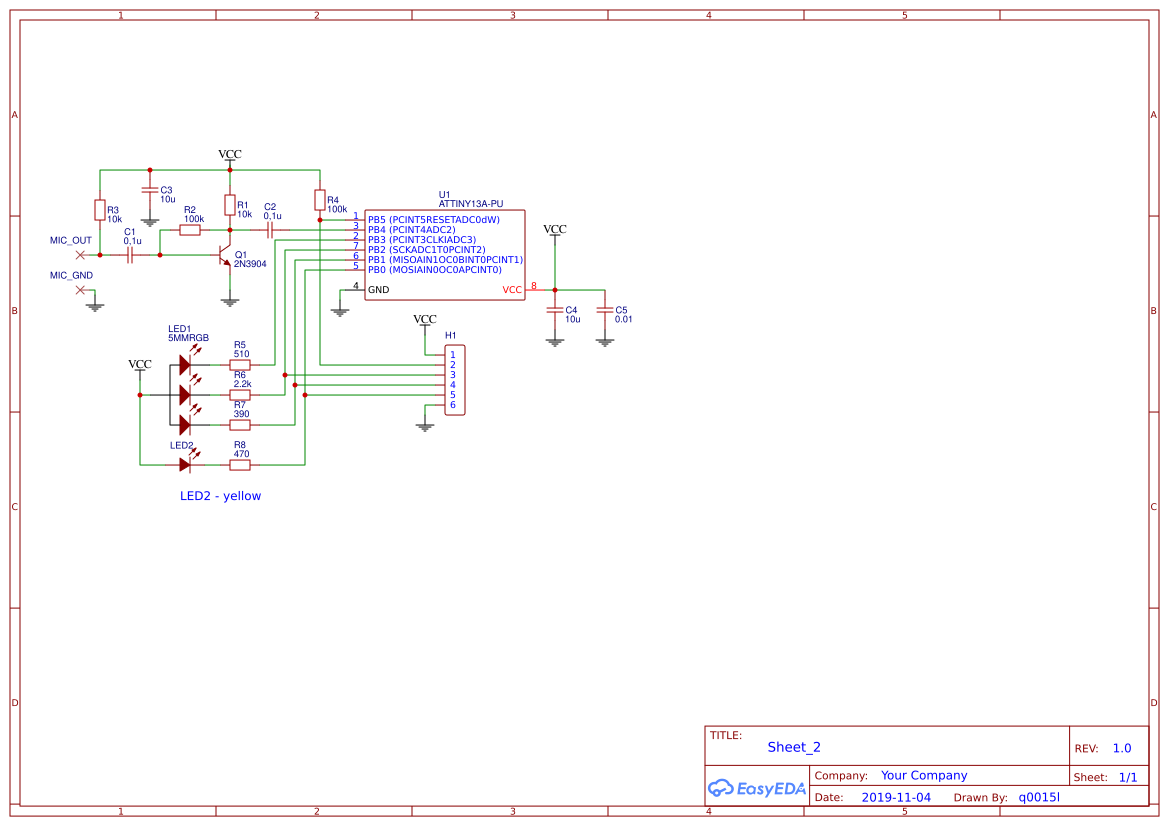The height and width of the screenshot is (827, 1169).
Task: Click the MIC_GND no-connect cross marker
Action: [81, 290]
